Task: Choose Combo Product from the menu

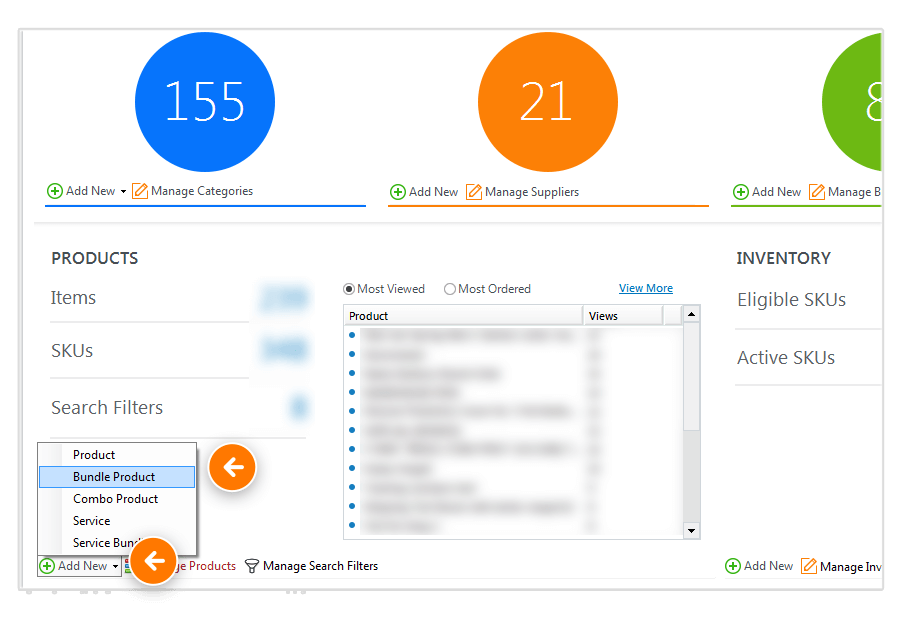Action: point(117,499)
